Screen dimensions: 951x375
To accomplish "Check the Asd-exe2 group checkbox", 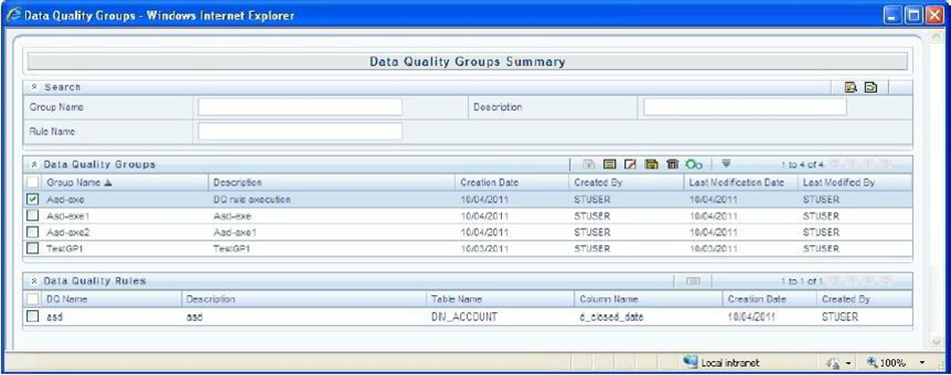I will pyautogui.click(x=33, y=232).
